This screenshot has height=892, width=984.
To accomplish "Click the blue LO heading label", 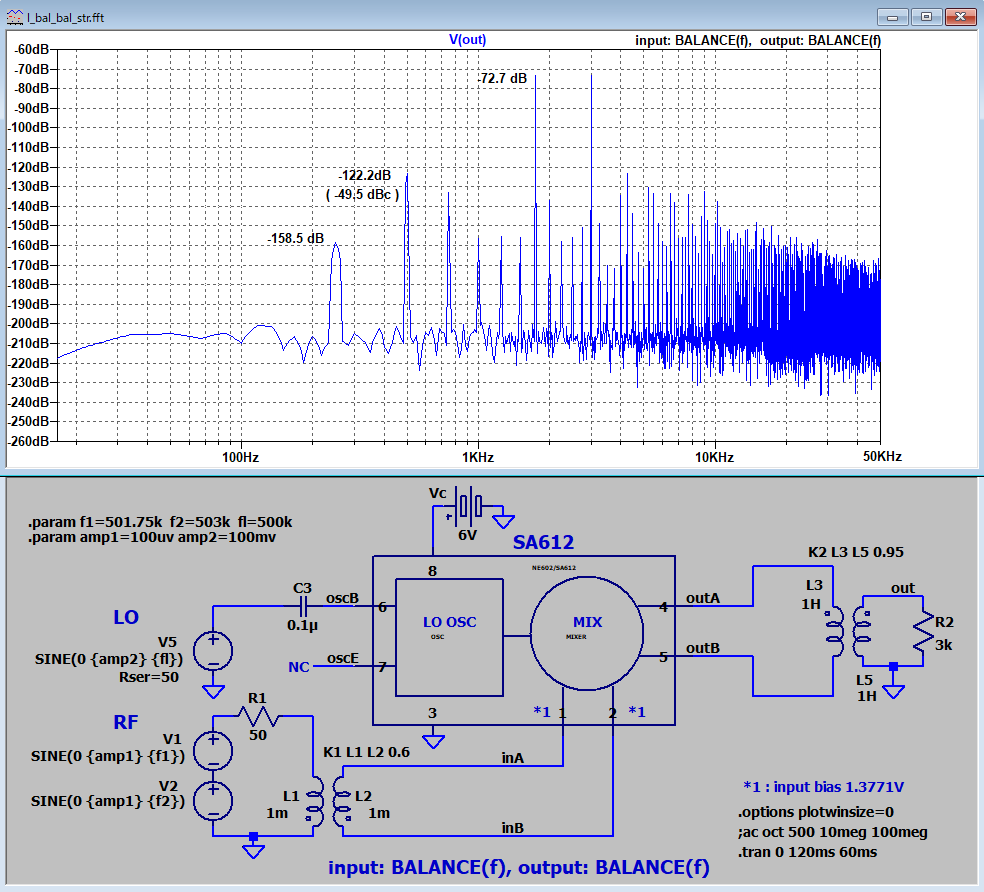I will pos(126,617).
